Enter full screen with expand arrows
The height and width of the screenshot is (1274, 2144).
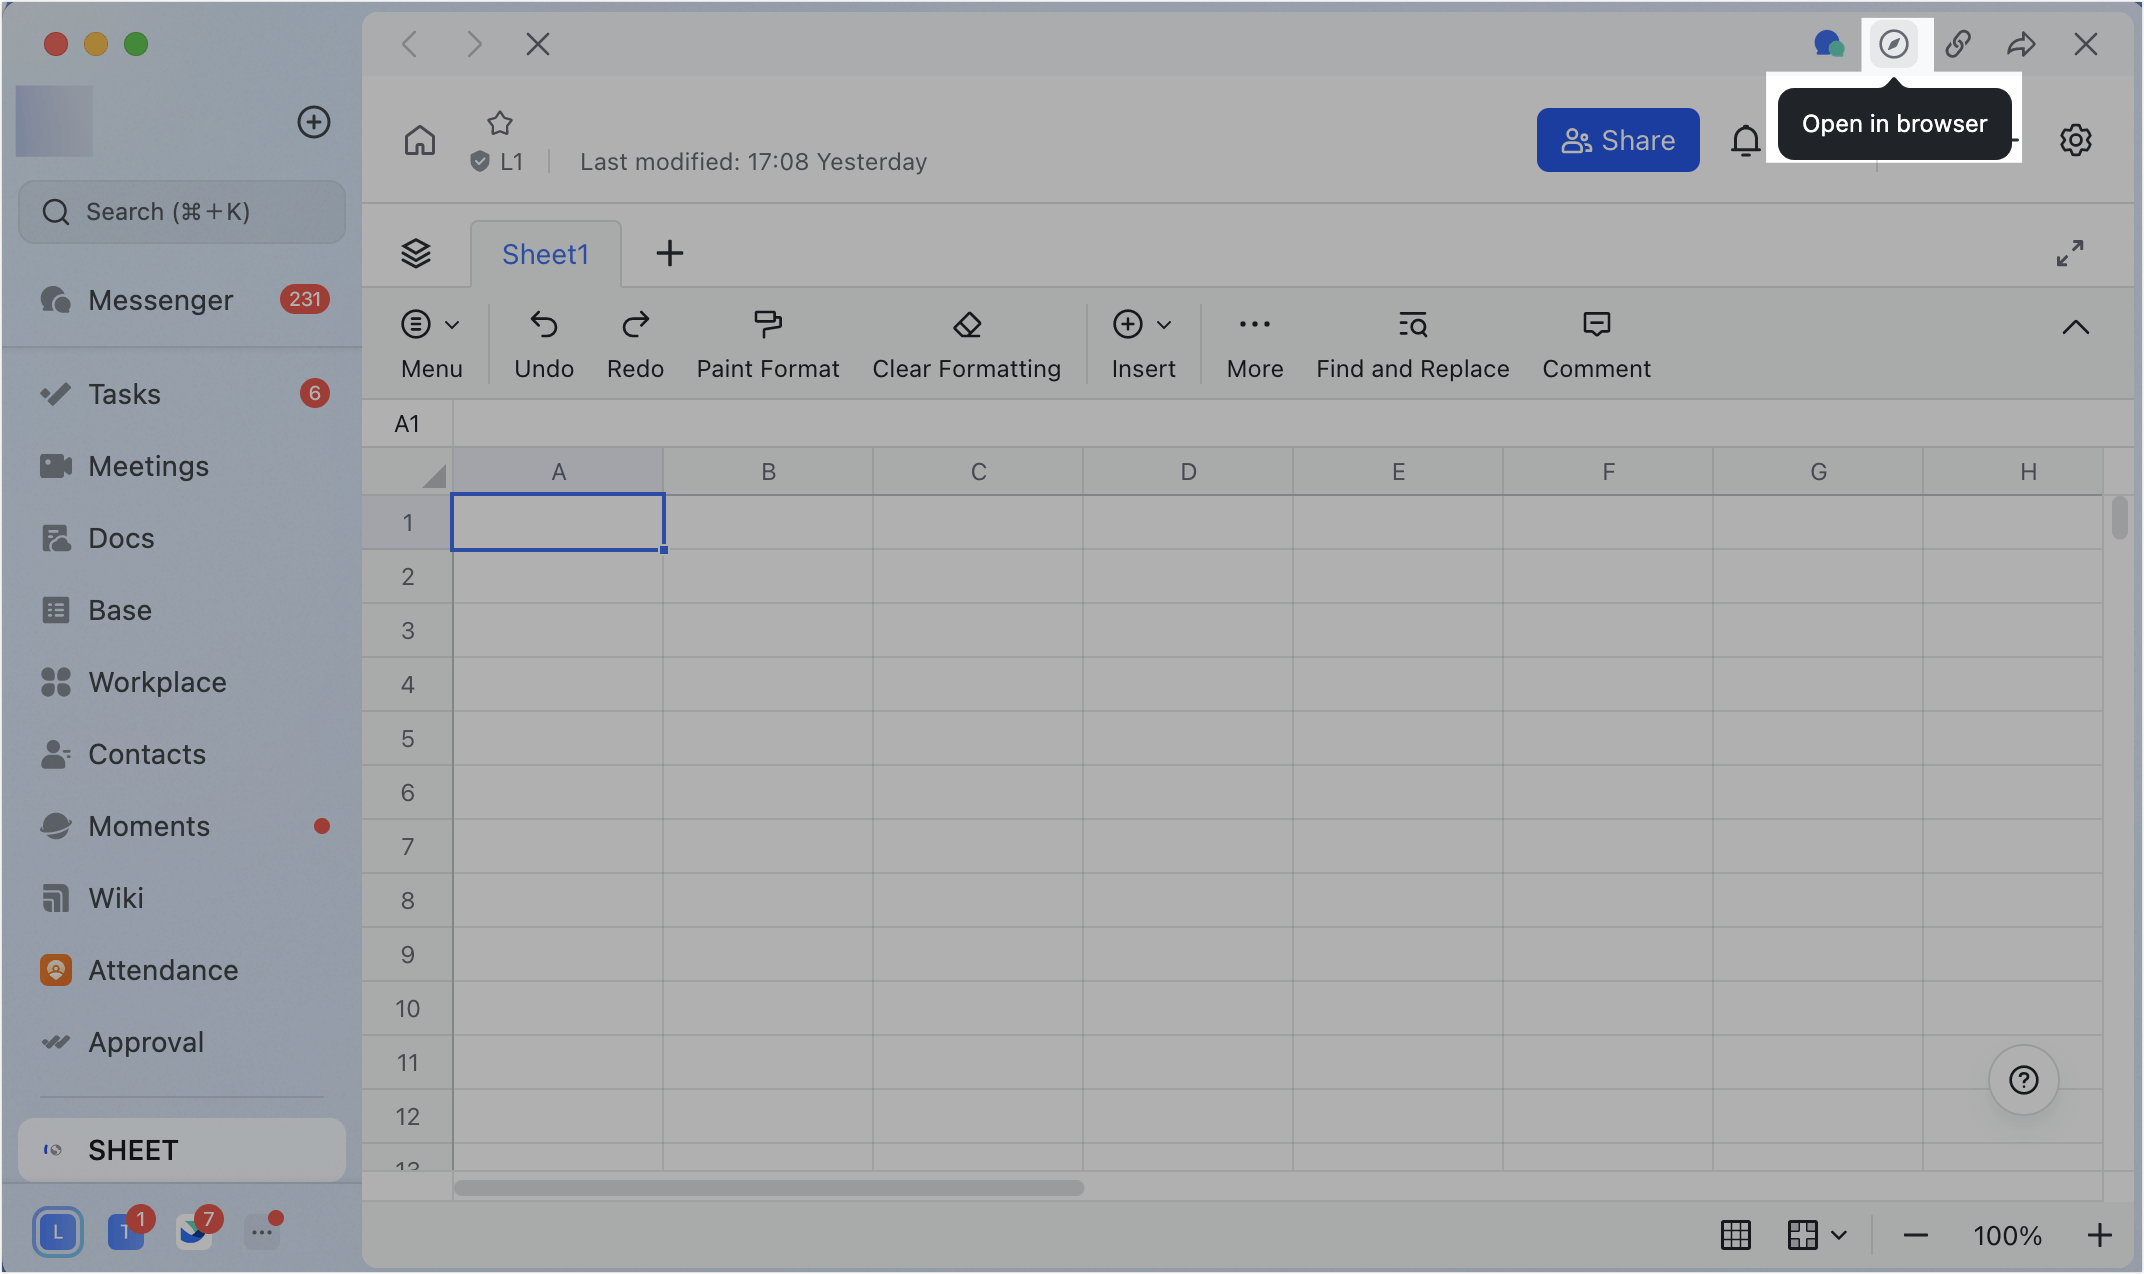[2070, 253]
